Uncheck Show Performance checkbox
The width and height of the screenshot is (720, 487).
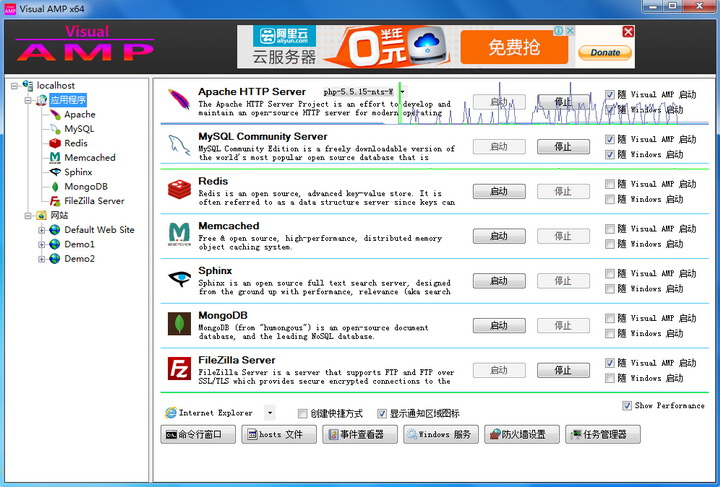coord(627,405)
